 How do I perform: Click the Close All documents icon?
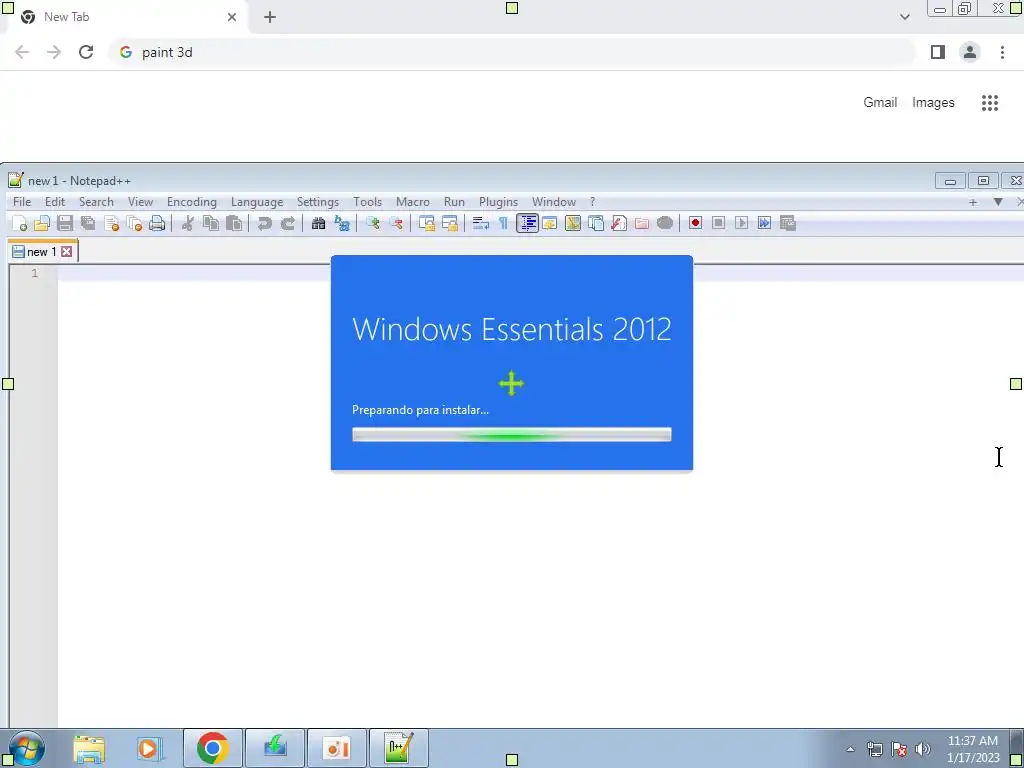[134, 223]
